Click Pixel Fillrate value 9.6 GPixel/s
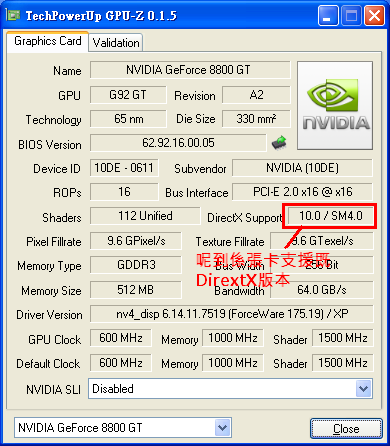This screenshot has width=390, height=446. coord(136,241)
